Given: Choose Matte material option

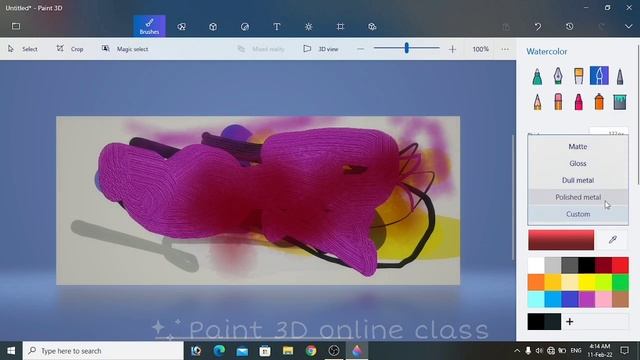Looking at the screenshot, I should tap(578, 147).
